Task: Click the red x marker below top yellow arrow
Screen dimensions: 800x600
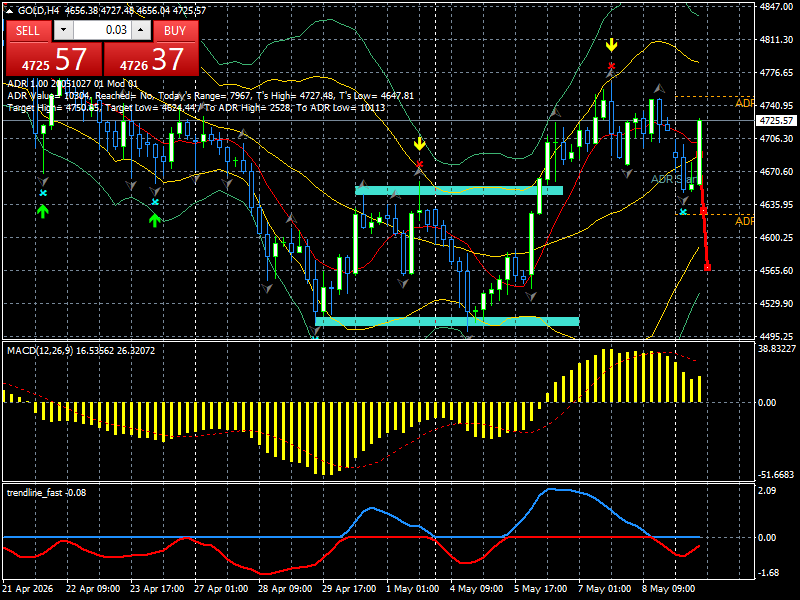Action: [611, 66]
